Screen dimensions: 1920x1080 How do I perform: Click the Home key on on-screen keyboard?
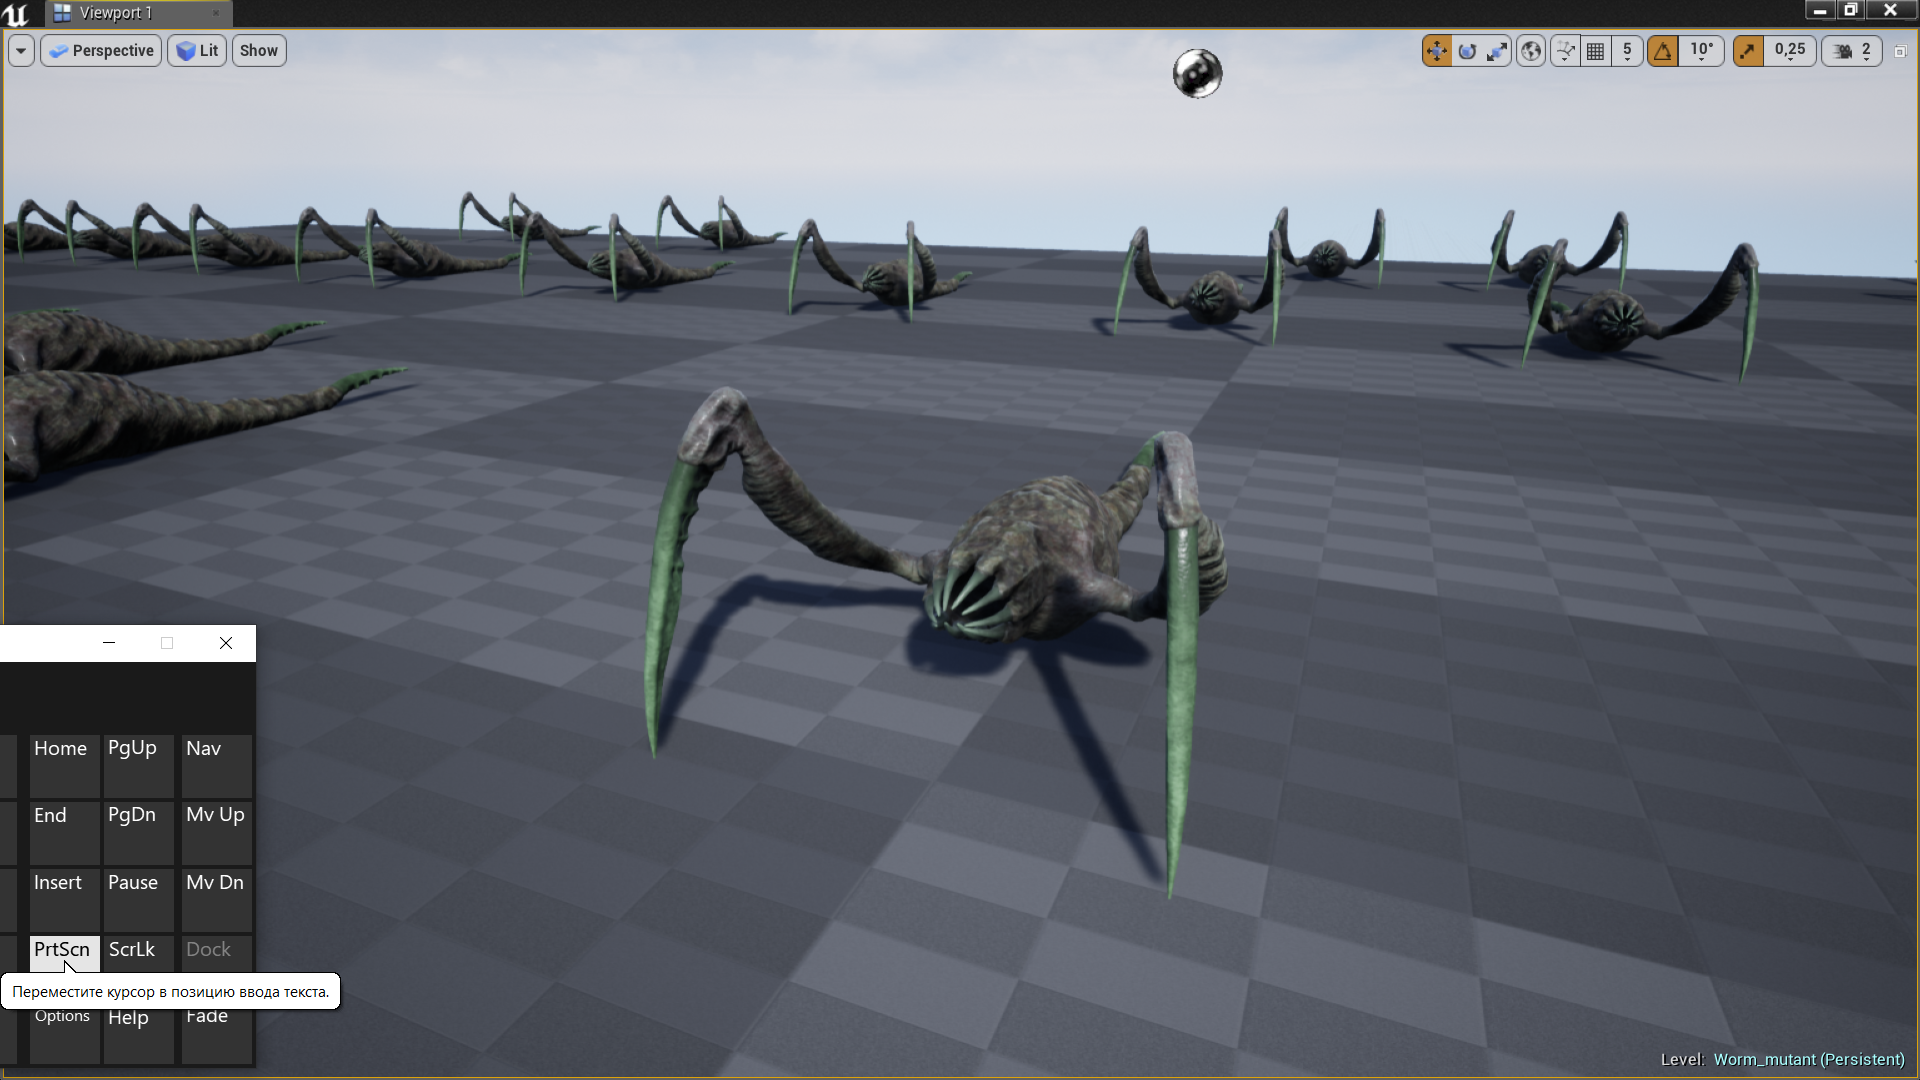(64, 765)
